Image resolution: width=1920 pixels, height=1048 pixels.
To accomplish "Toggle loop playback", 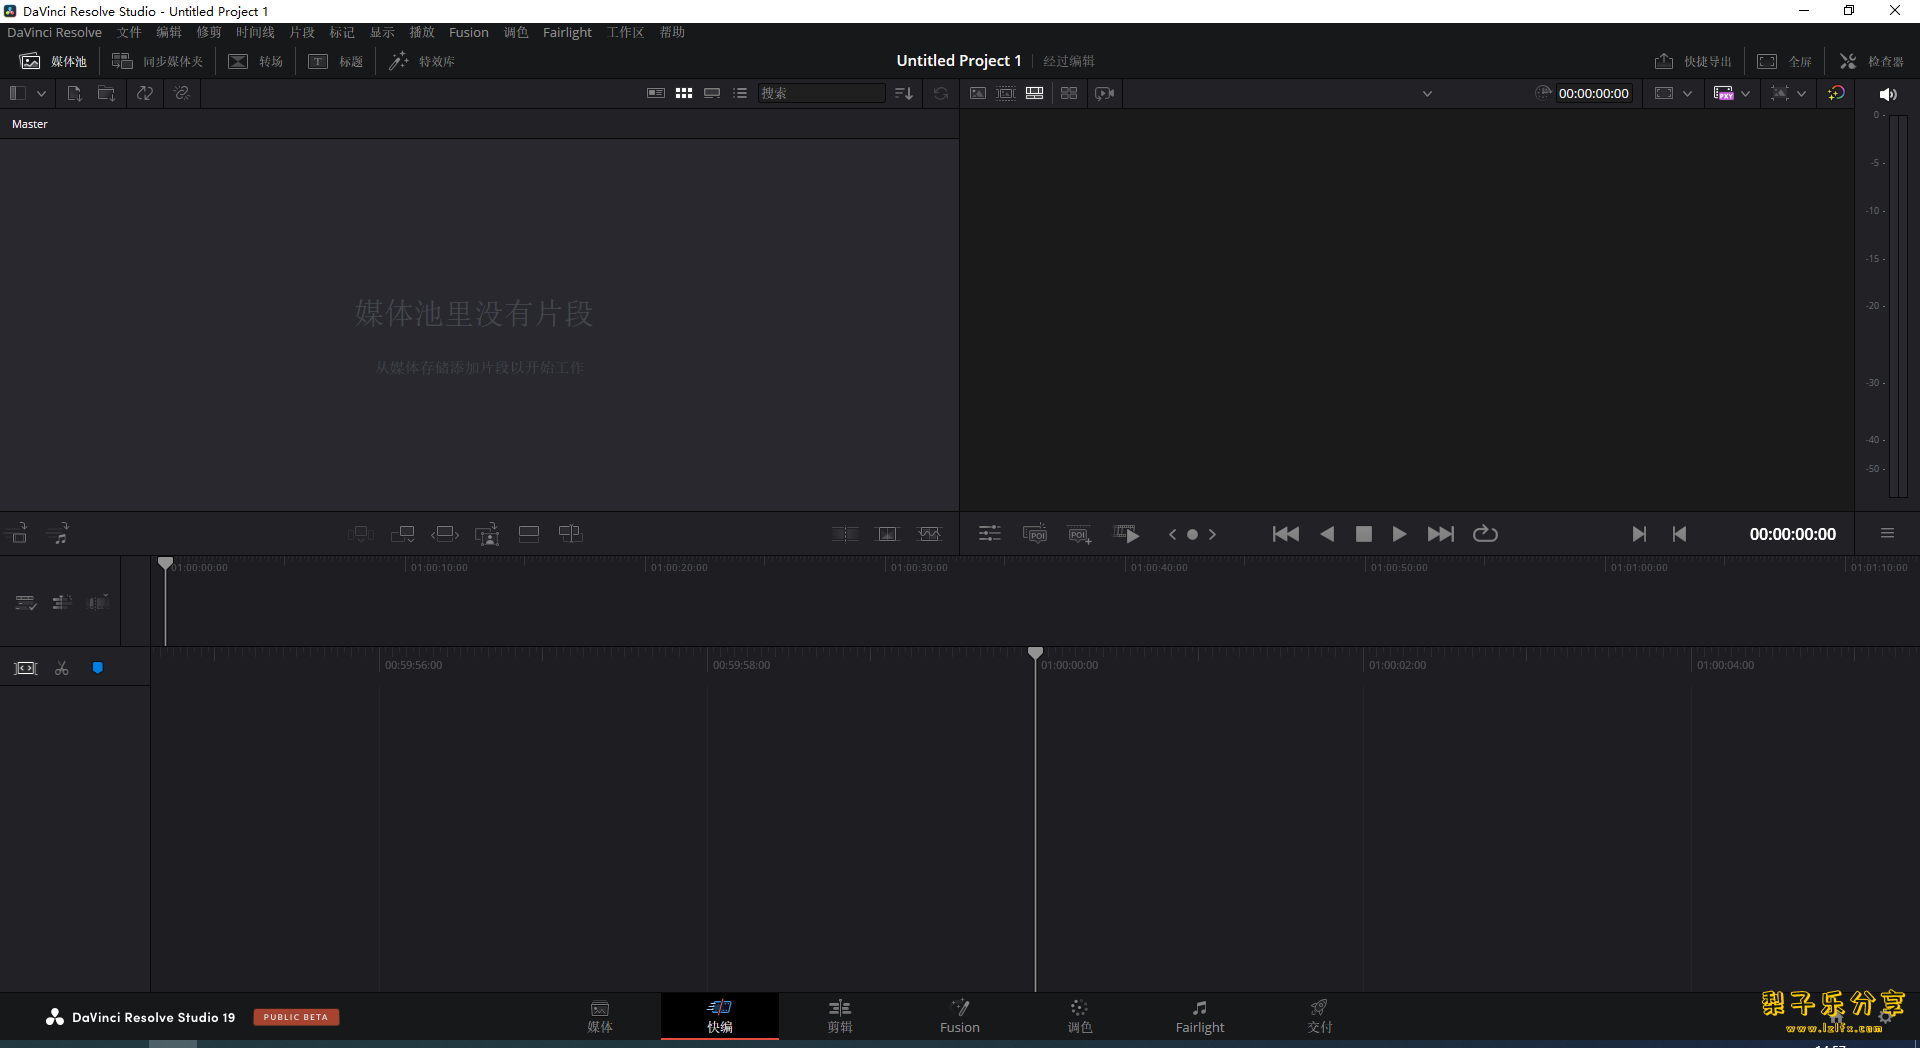I will click(1485, 534).
